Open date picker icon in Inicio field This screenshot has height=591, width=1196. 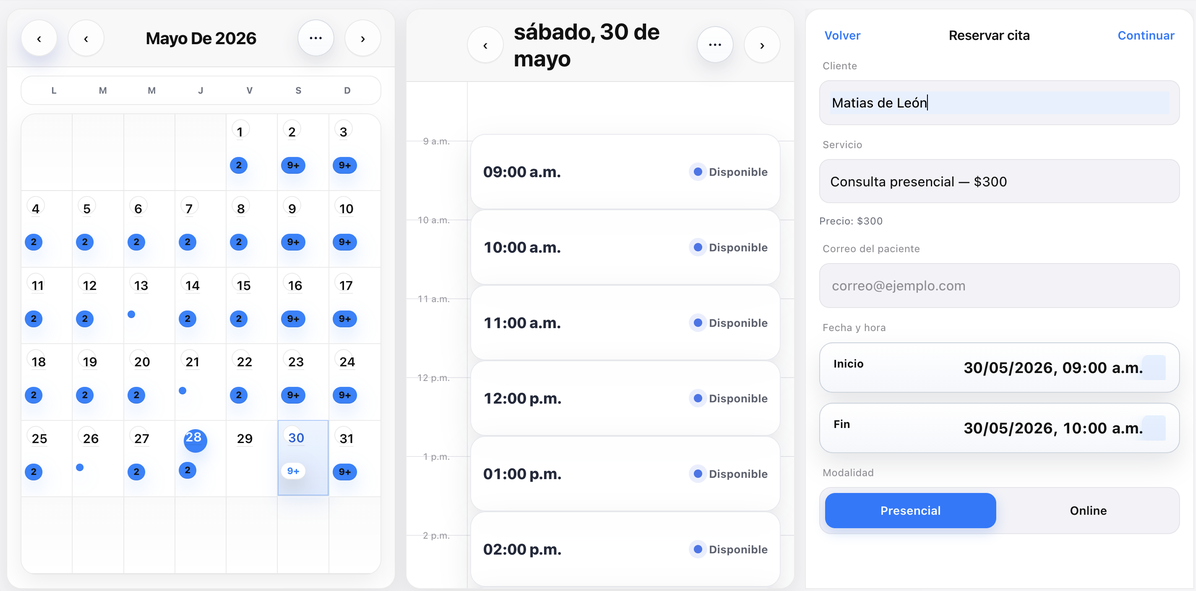[x=1154, y=368]
